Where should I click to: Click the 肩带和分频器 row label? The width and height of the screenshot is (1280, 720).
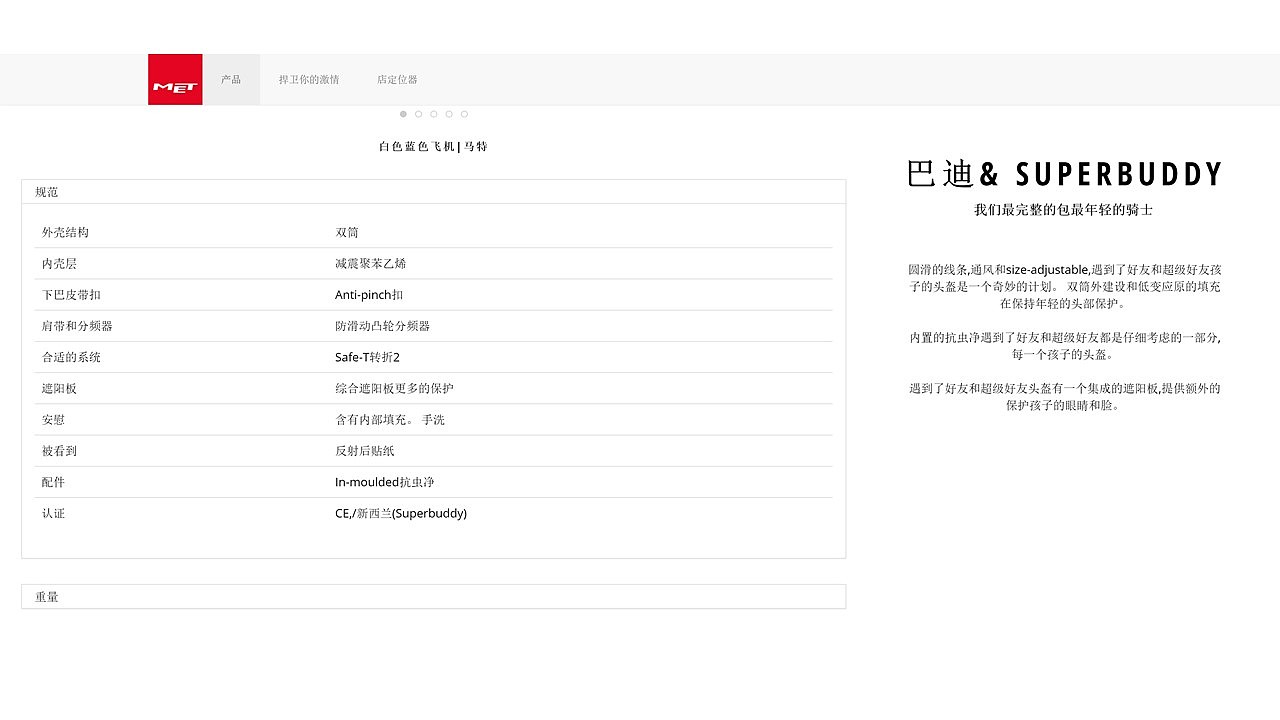pos(77,326)
